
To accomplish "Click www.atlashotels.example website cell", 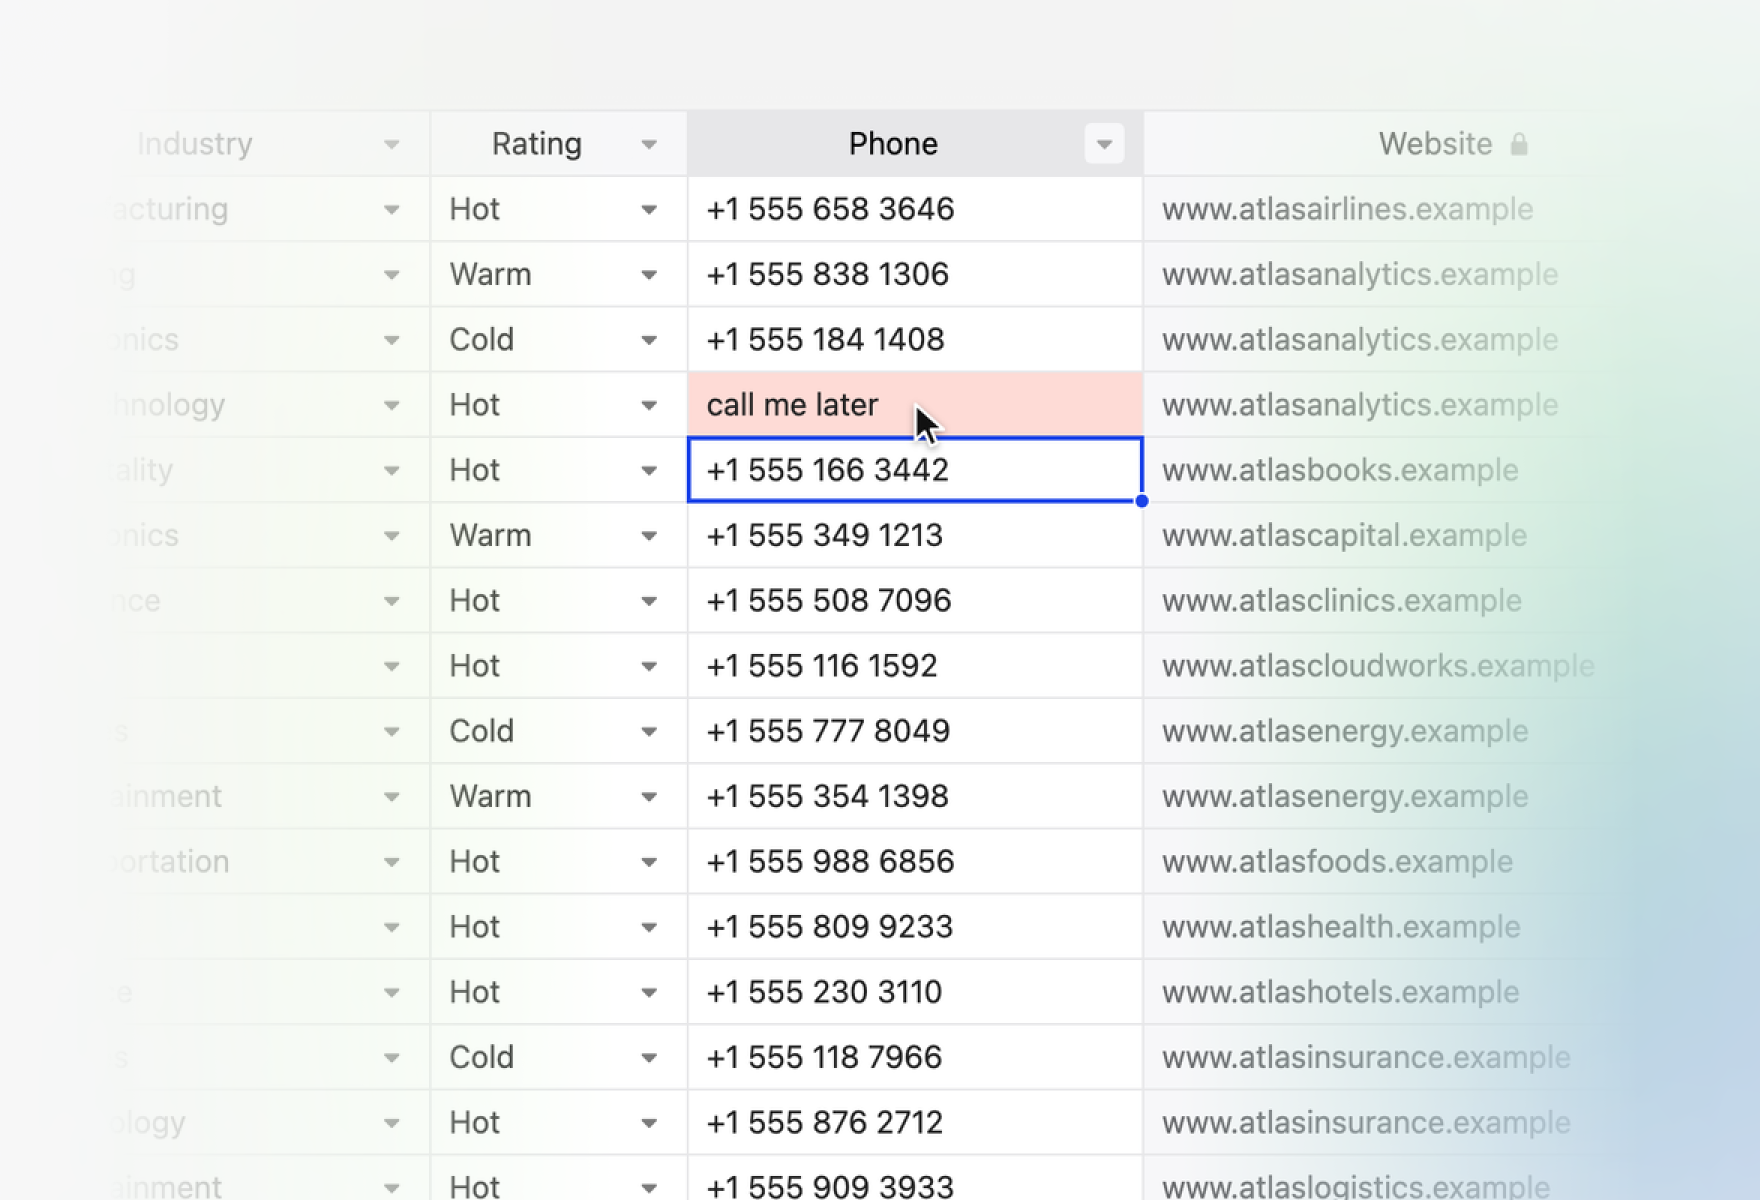I will click(1340, 992).
